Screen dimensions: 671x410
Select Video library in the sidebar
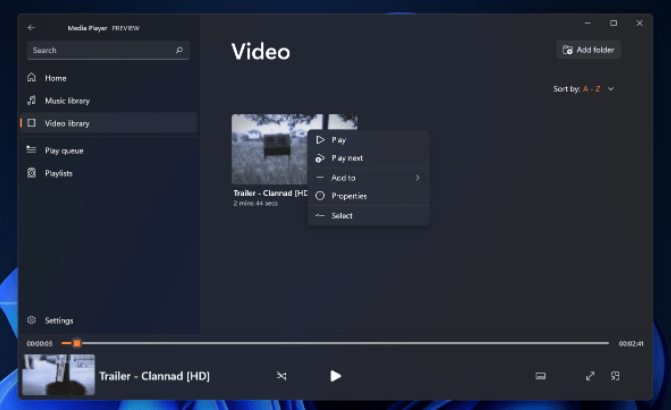tap(108, 123)
